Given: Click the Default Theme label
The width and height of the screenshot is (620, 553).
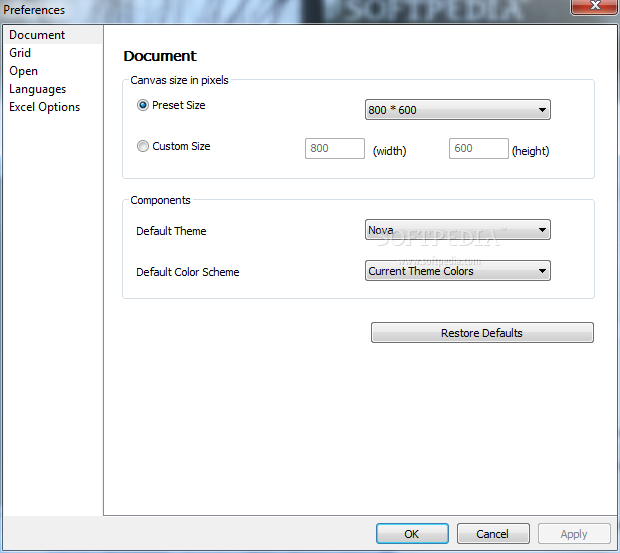Looking at the screenshot, I should [171, 231].
